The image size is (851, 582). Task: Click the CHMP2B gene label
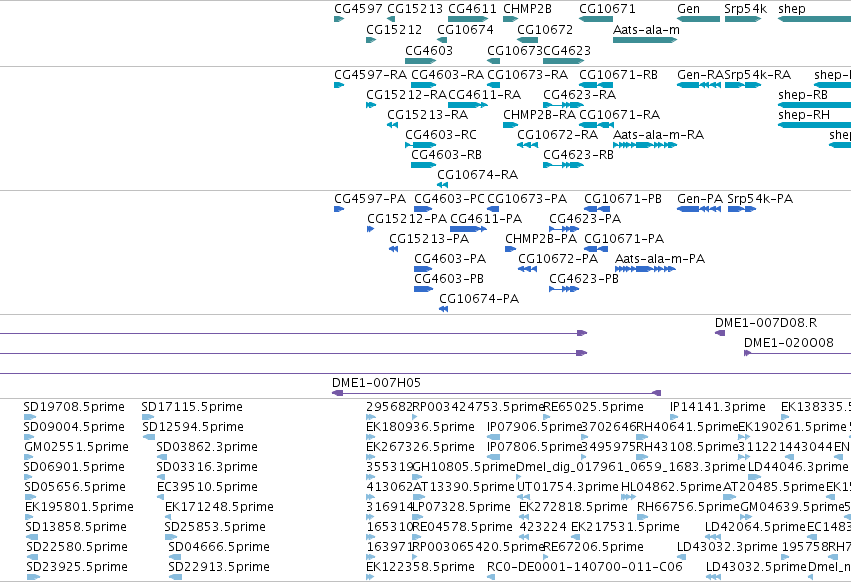pos(527,9)
